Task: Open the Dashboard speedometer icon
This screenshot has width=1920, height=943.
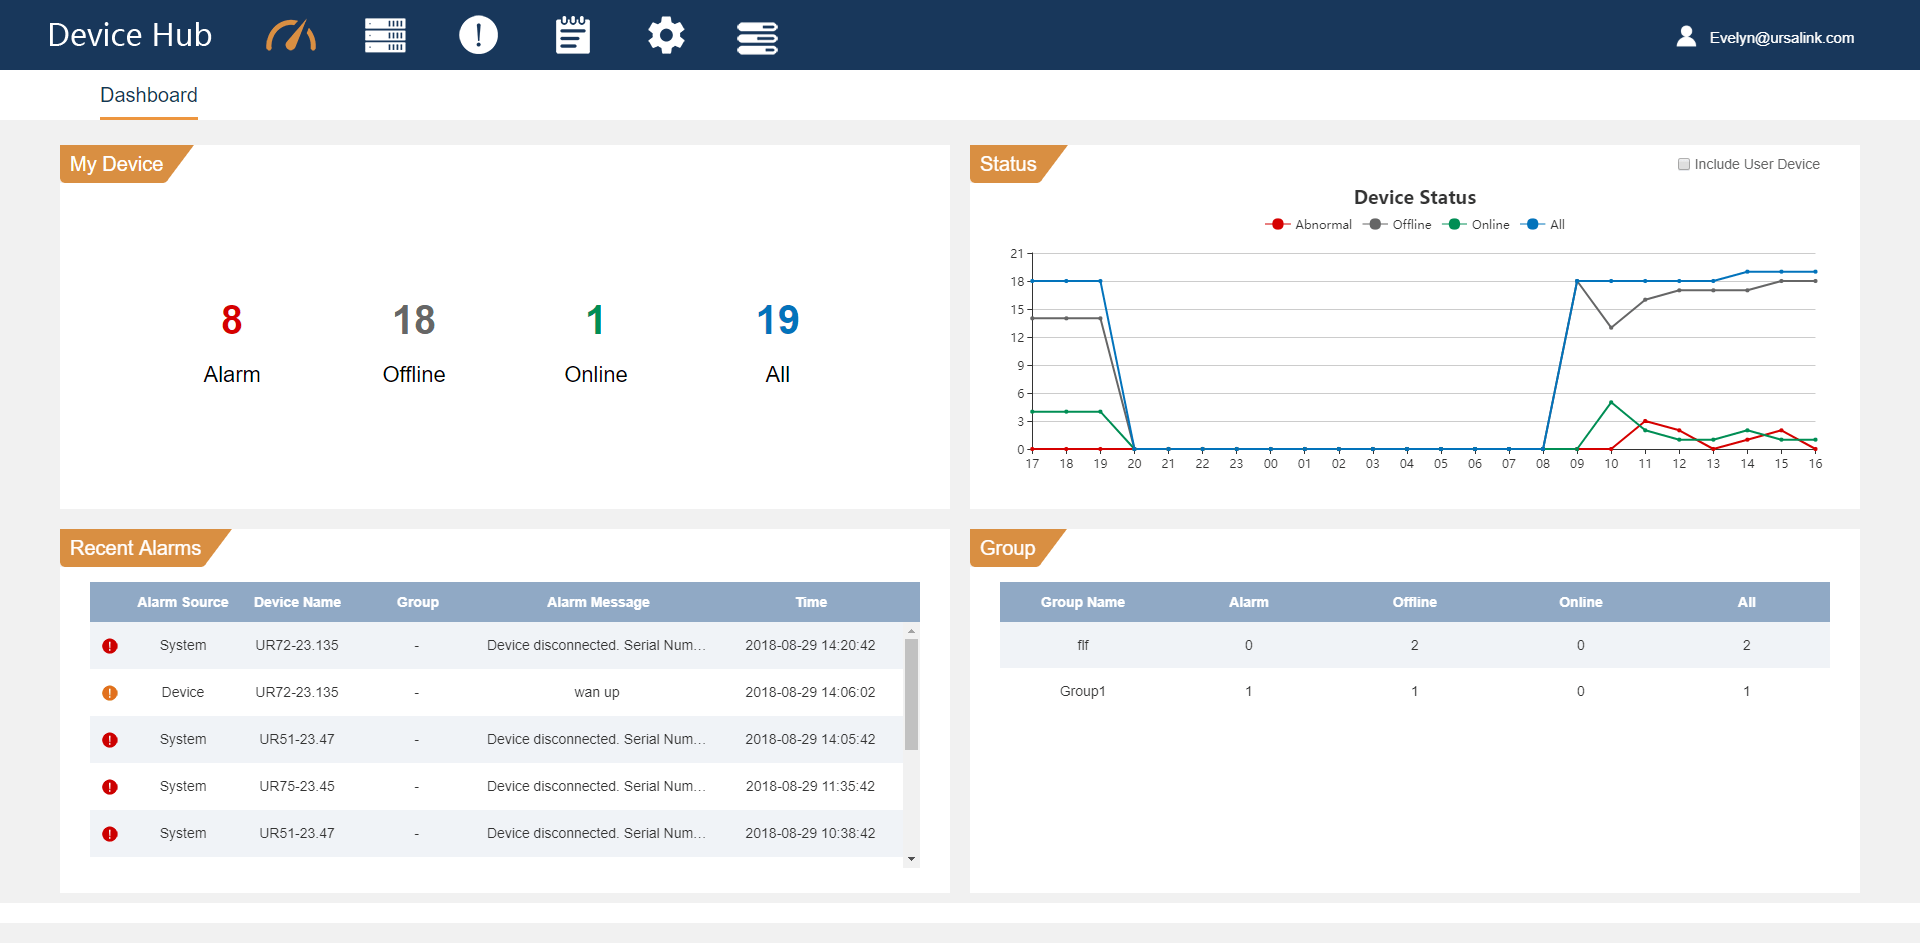Action: pyautogui.click(x=290, y=35)
